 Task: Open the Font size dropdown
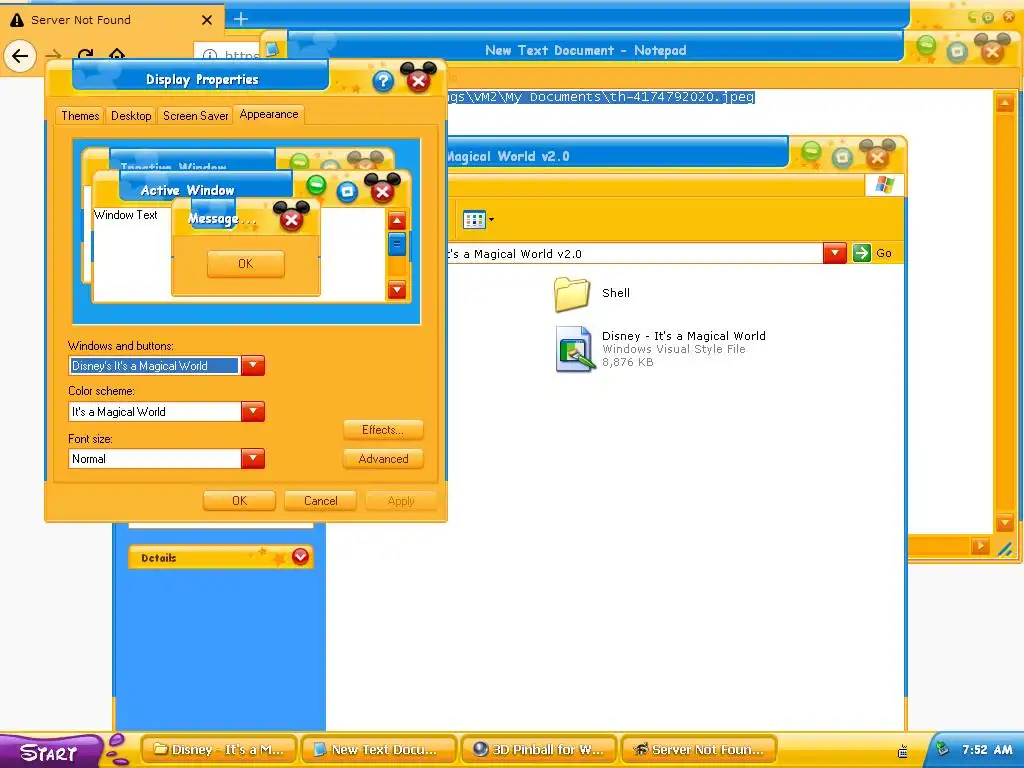[x=253, y=458]
